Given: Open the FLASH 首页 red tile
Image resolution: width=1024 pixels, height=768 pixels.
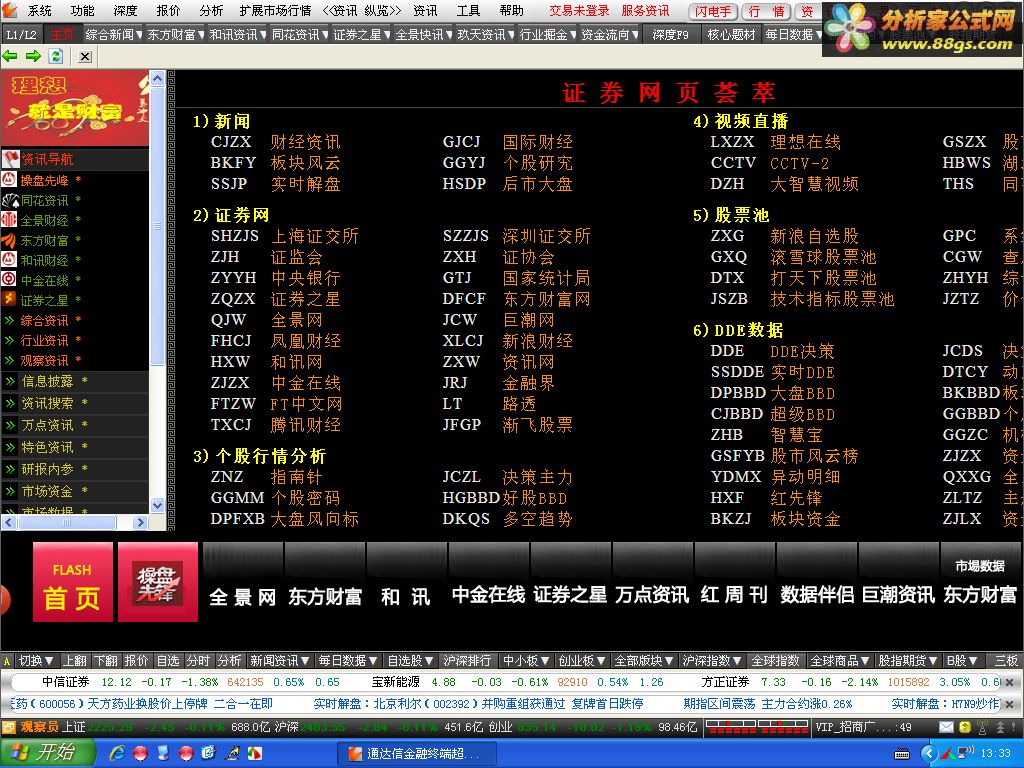Looking at the screenshot, I should (x=72, y=581).
